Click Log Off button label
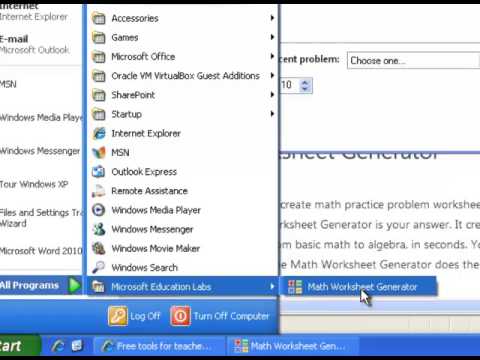Image resolution: width=480 pixels, height=360 pixels. tap(145, 316)
